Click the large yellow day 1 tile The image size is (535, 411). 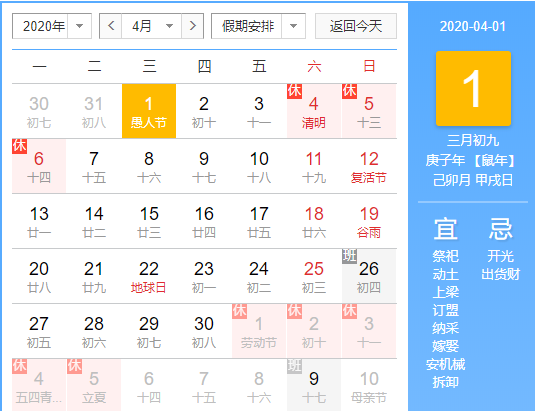tap(473, 89)
